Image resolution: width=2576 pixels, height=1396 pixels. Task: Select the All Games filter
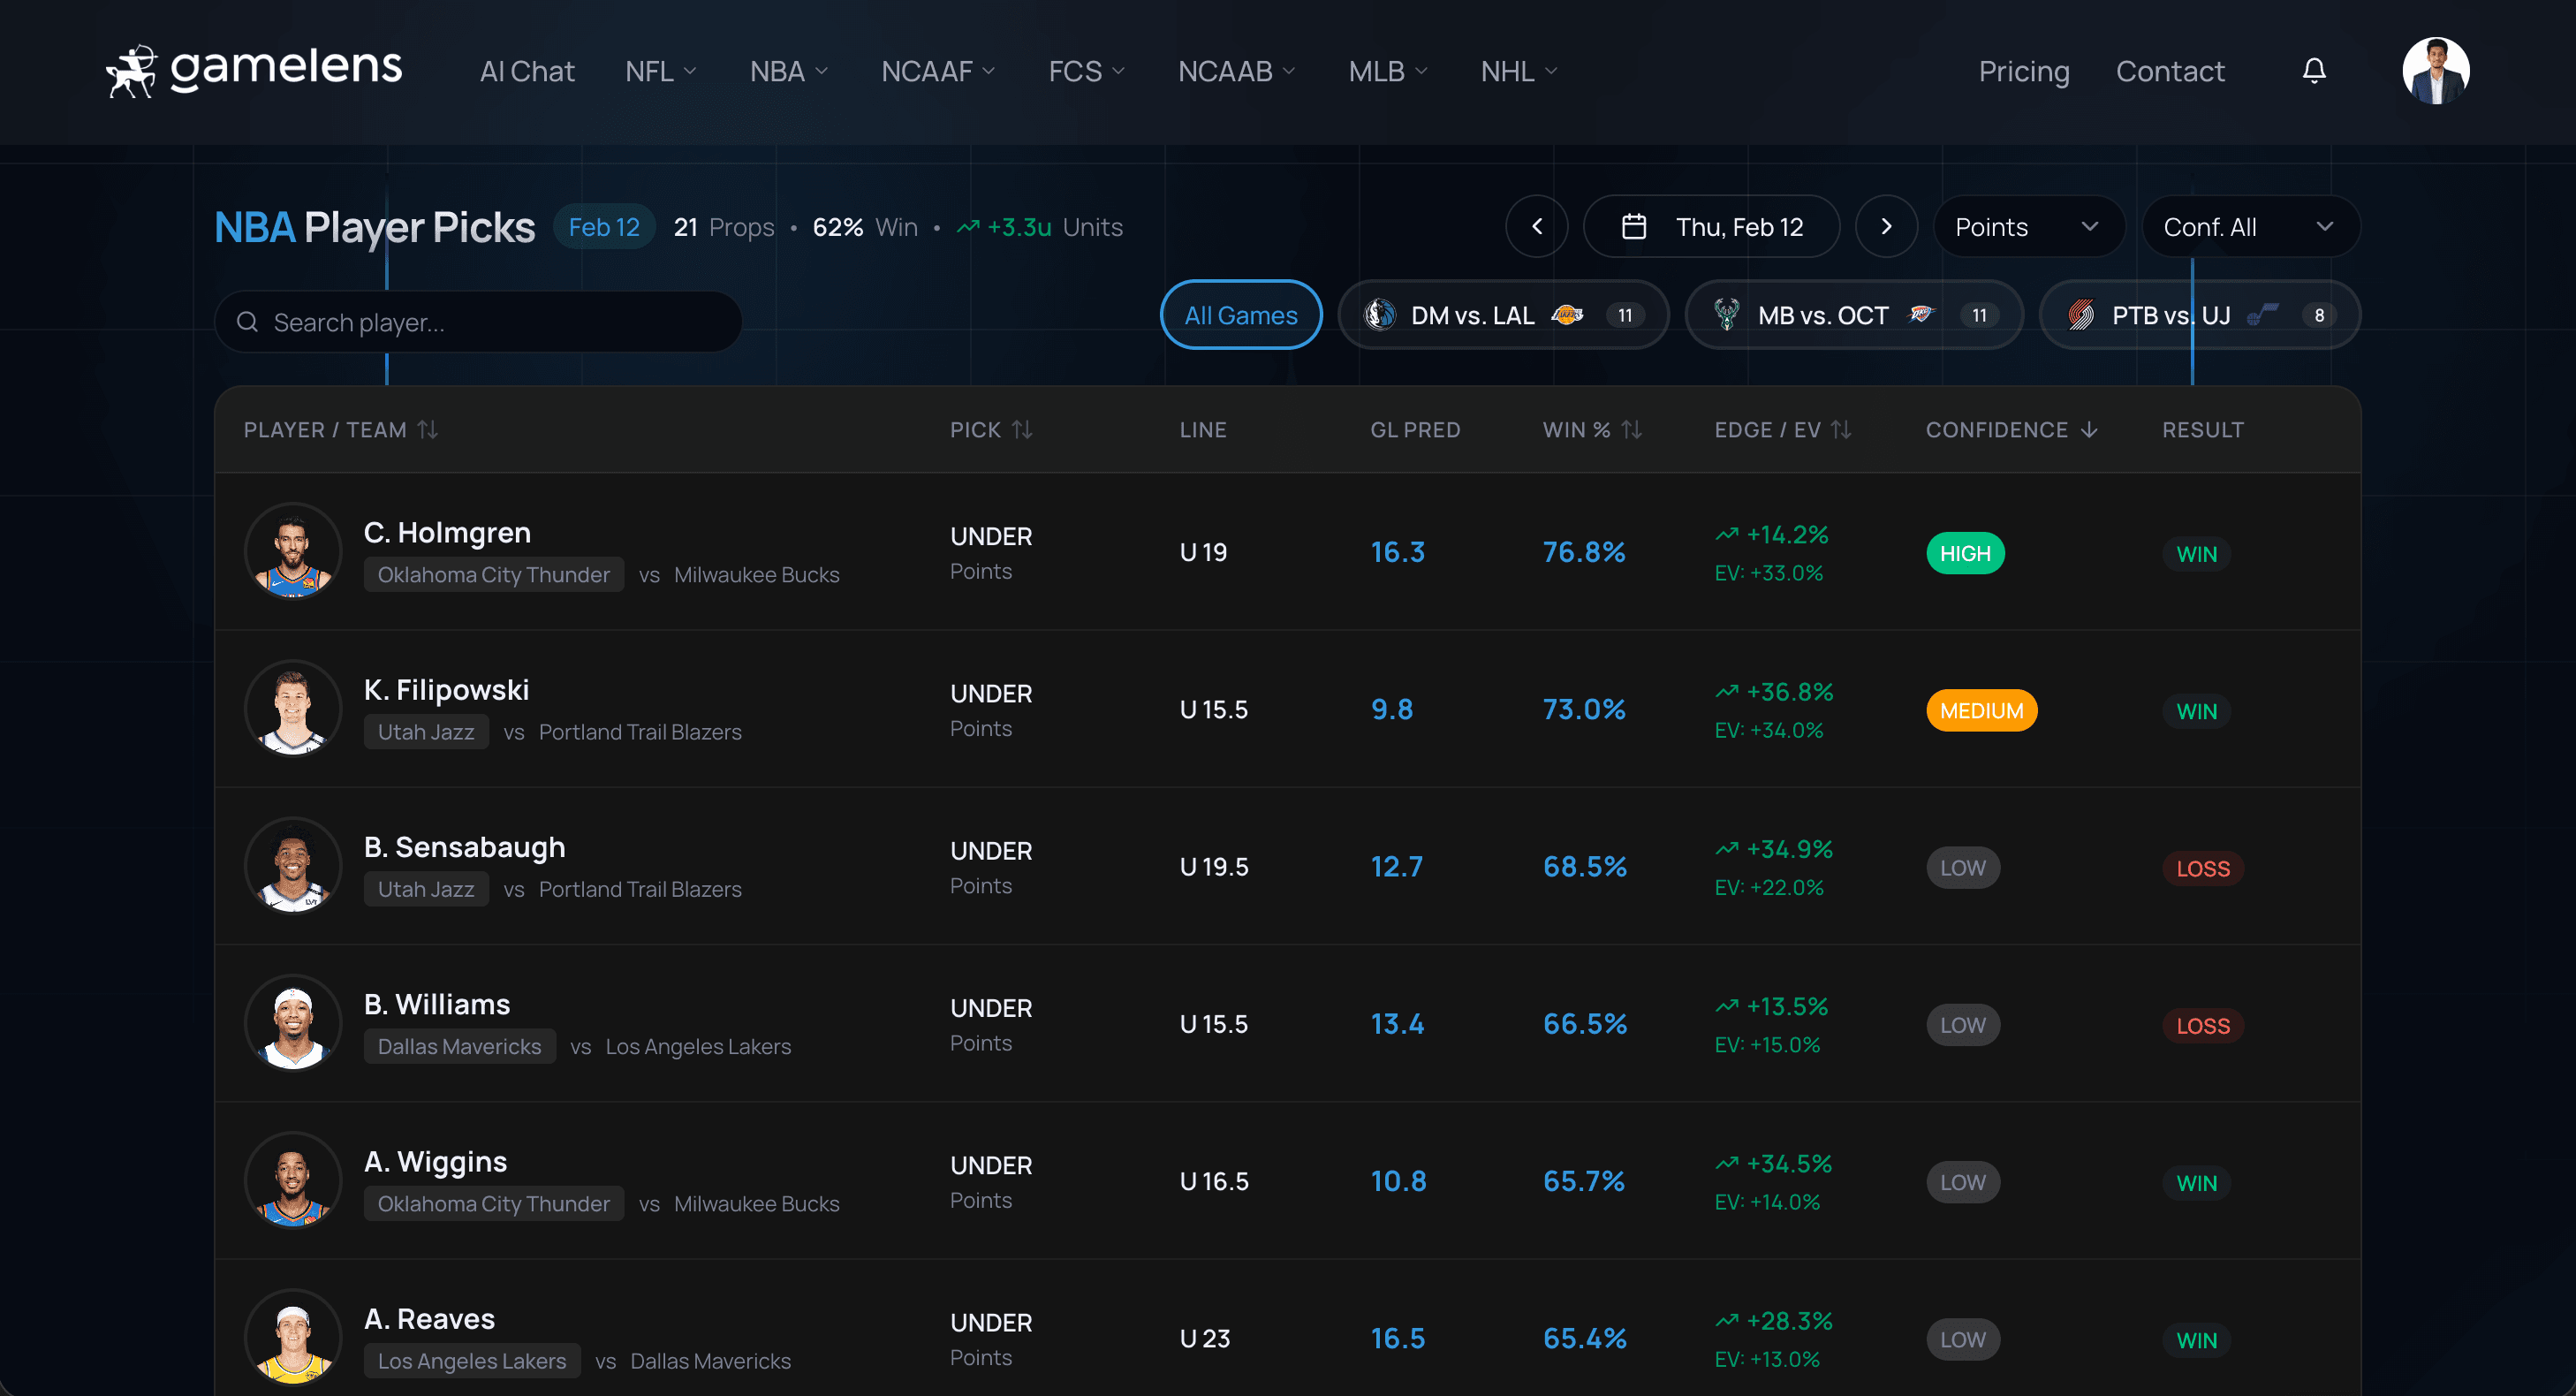(x=1241, y=315)
